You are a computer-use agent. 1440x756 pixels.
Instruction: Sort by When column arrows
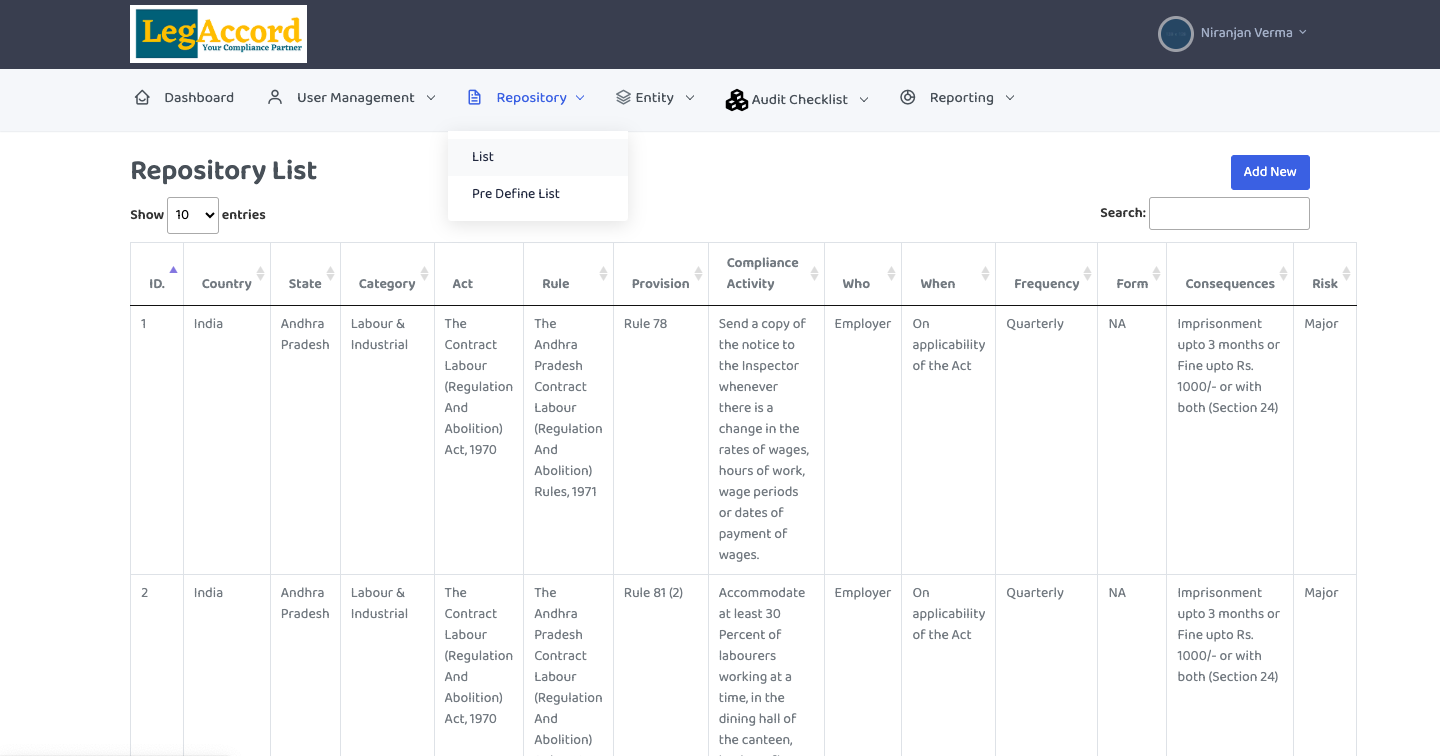click(986, 273)
